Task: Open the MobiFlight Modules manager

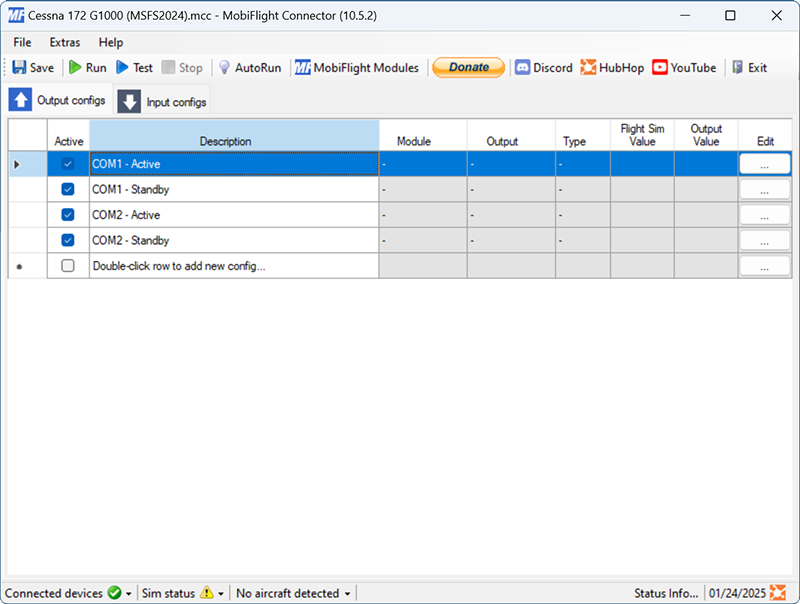Action: click(x=359, y=67)
